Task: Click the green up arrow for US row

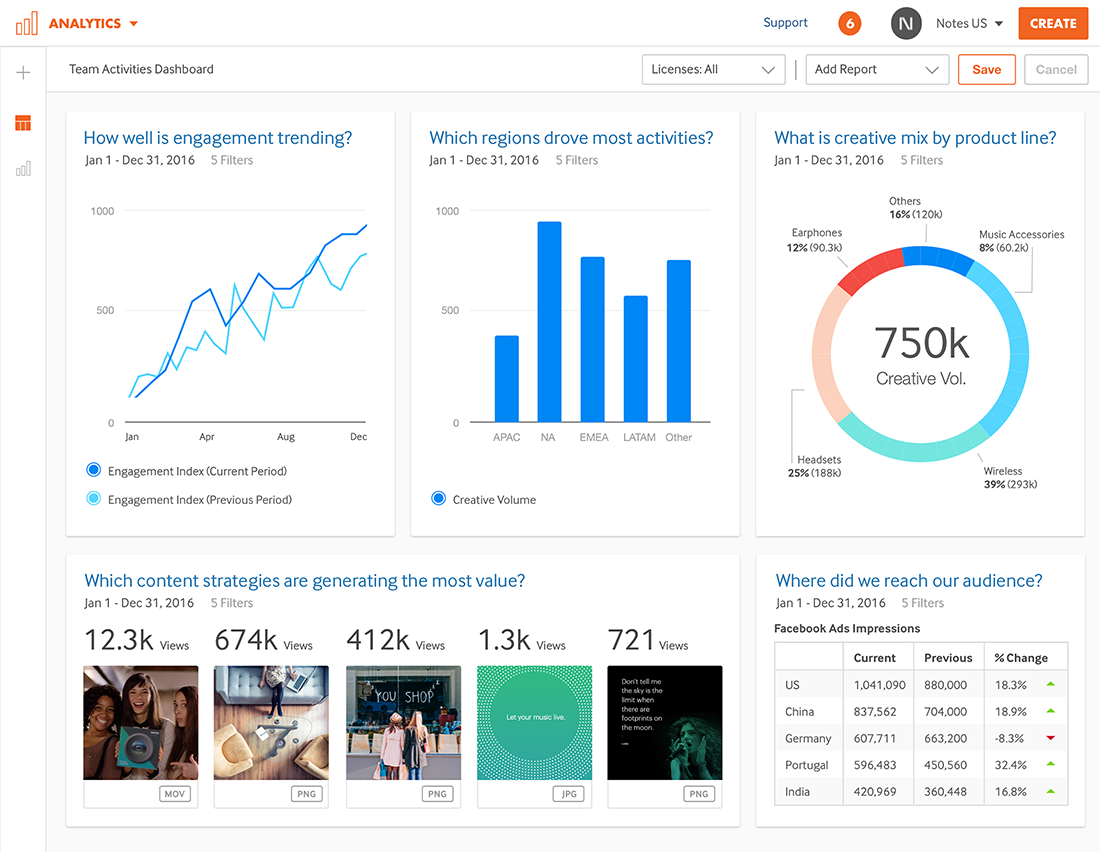Action: pos(1050,684)
